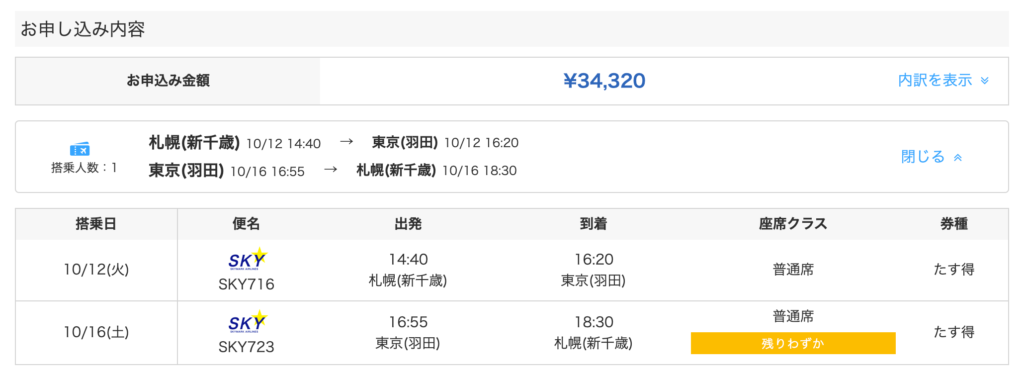This screenshot has height=382, width=1024.
Task: Click the double chevron beside 閉じる
Action: click(957, 157)
